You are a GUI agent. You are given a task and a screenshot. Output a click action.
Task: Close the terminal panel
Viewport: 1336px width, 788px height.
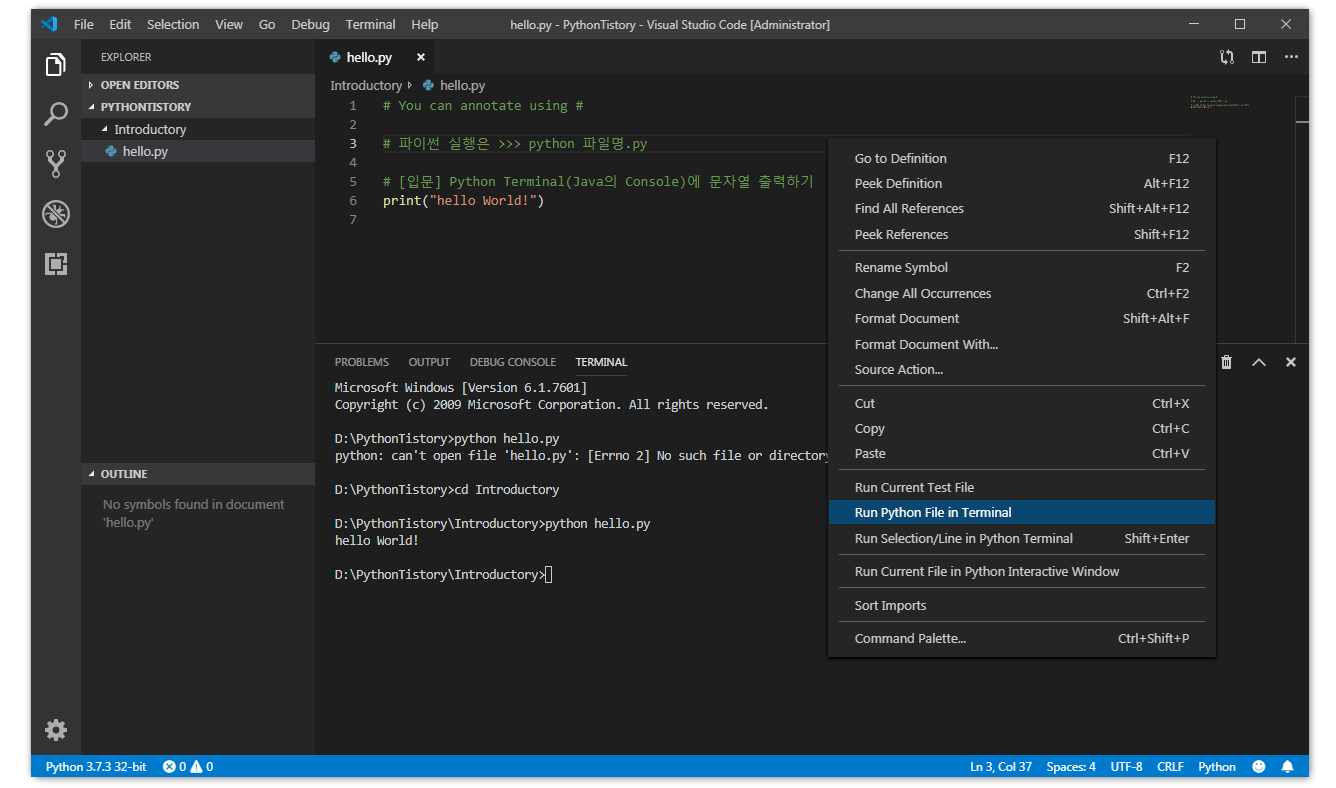(1291, 362)
